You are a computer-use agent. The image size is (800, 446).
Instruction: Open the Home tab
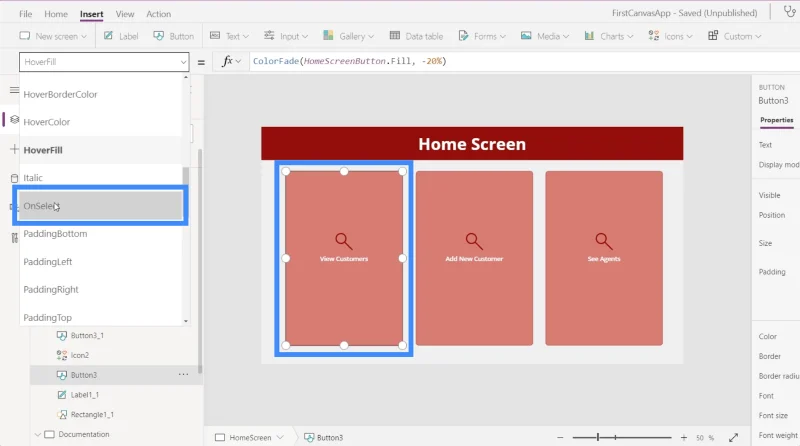56,14
